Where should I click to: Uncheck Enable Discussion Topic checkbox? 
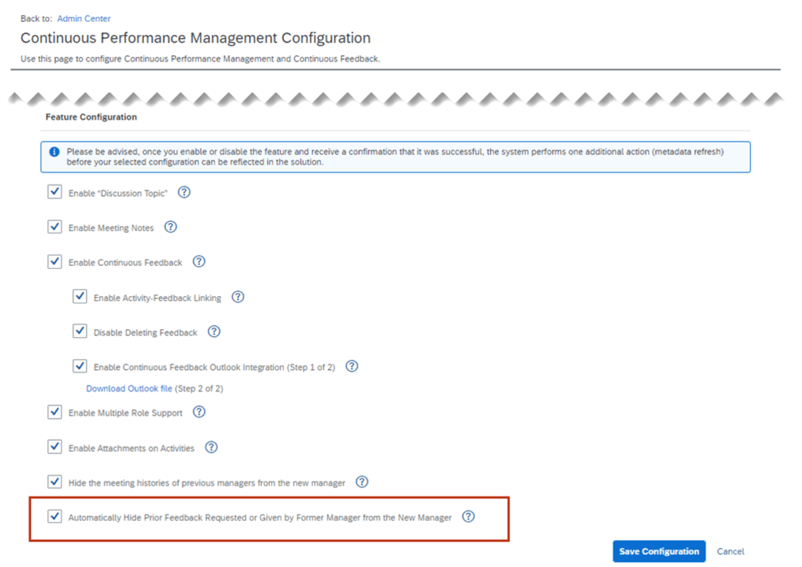(x=55, y=192)
